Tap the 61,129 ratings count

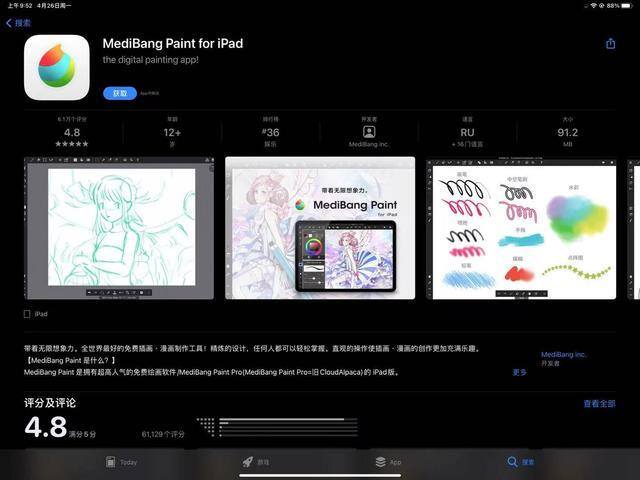[x=163, y=434]
